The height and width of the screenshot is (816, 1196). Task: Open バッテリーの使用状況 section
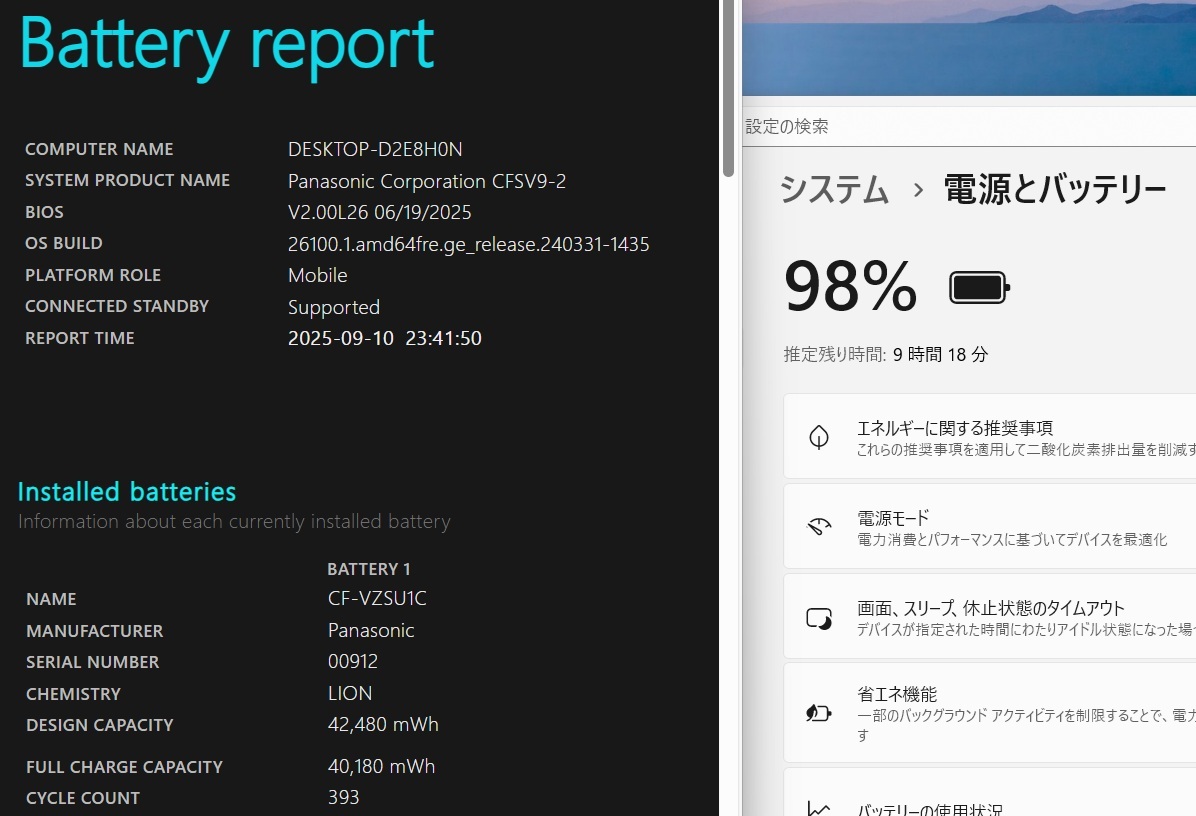[x=990, y=795]
